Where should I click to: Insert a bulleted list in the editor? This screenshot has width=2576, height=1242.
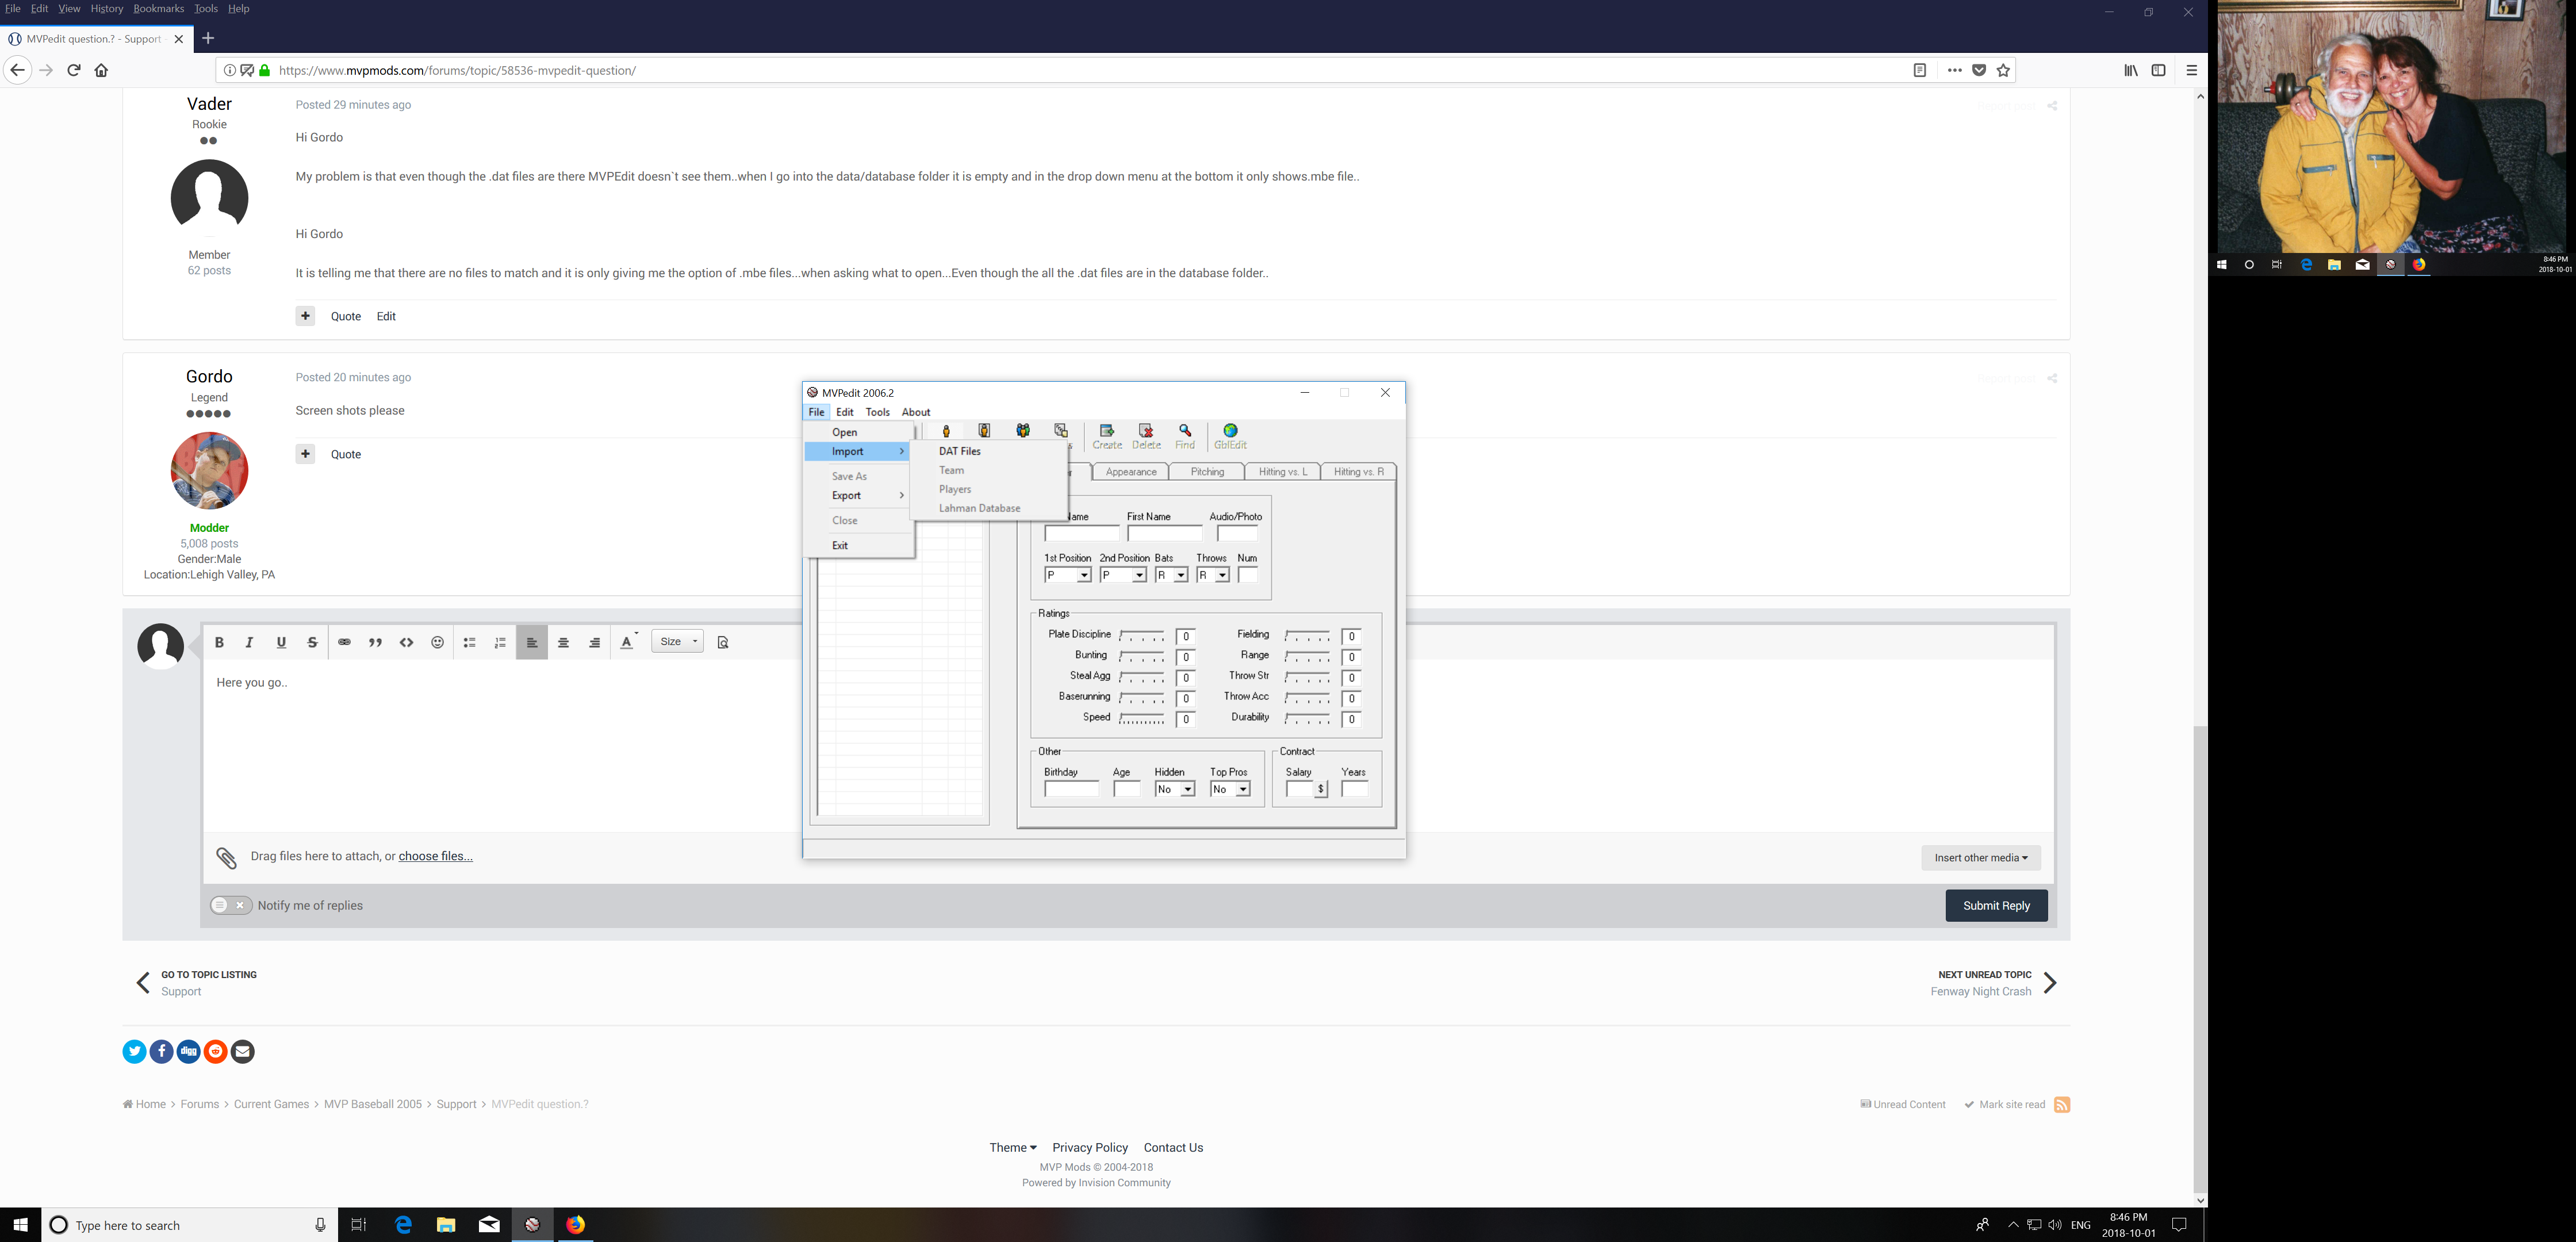click(470, 642)
